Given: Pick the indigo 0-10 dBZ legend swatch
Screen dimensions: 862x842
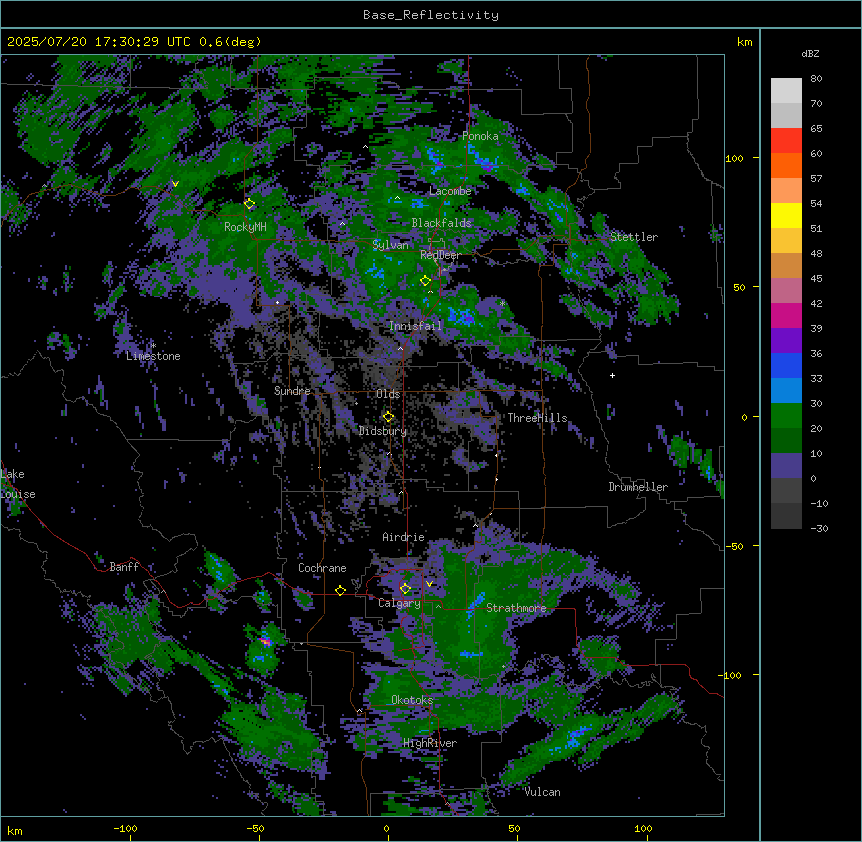Looking at the screenshot, I should pos(786,466).
